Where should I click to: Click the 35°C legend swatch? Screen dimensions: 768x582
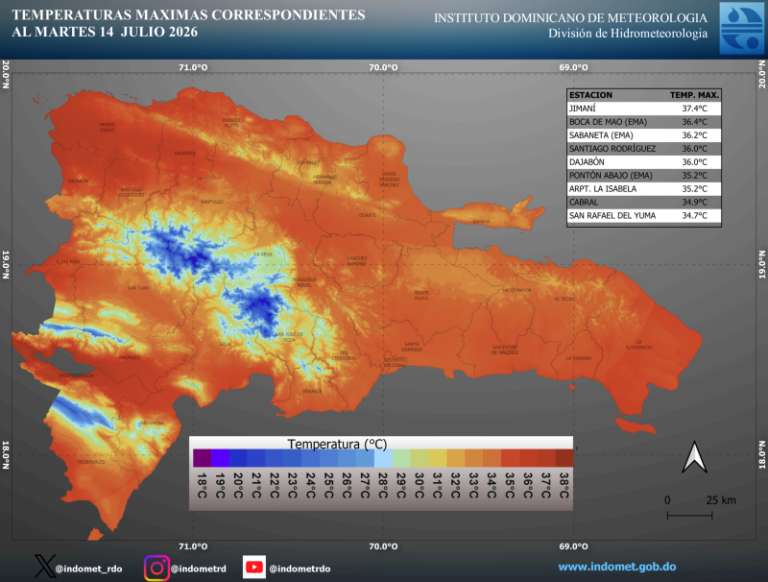pos(510,458)
